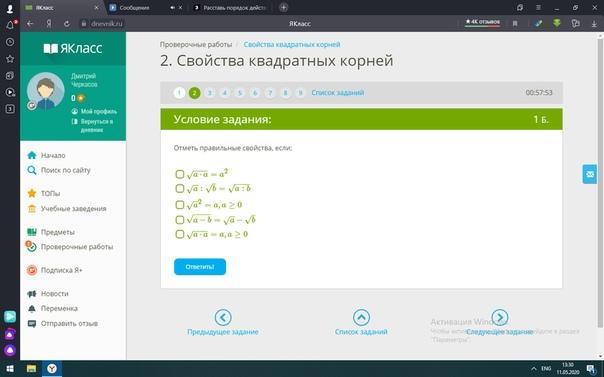Select task number 3 in the task bar
The image size is (604, 377).
pyautogui.click(x=210, y=93)
